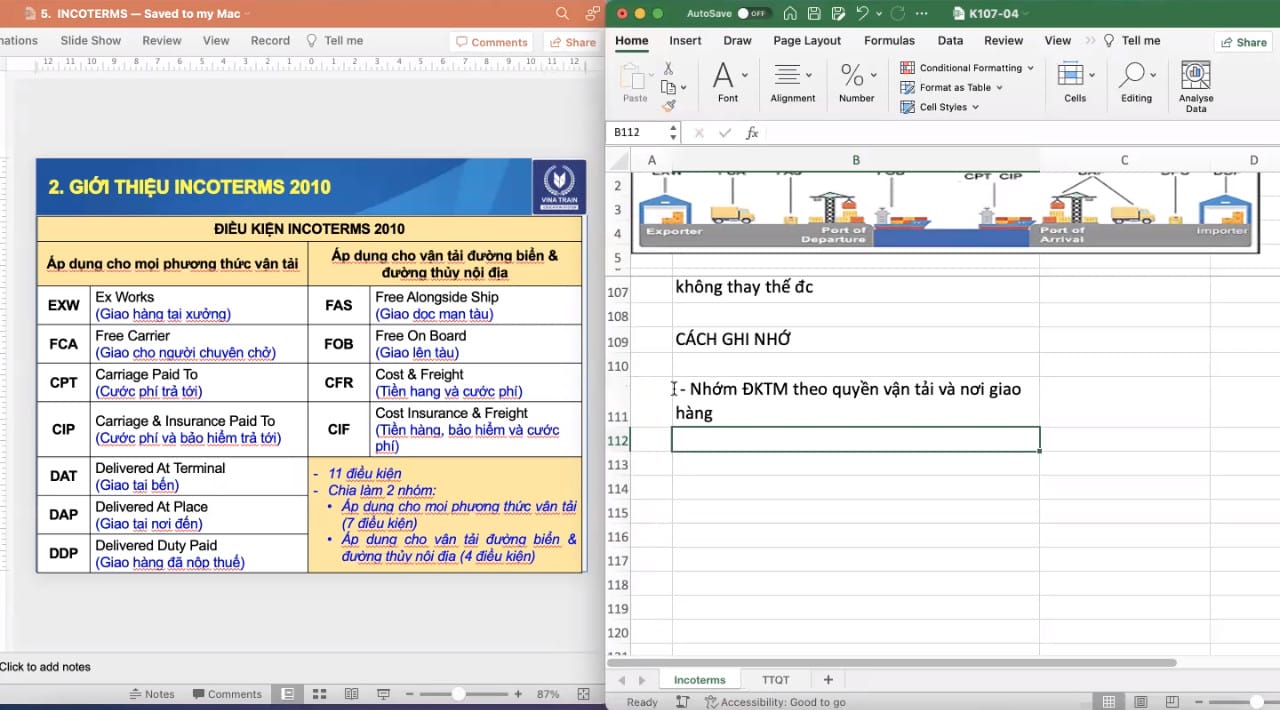Click the Excel undo arrow icon
This screenshot has width=1280, height=710.
pyautogui.click(x=861, y=14)
